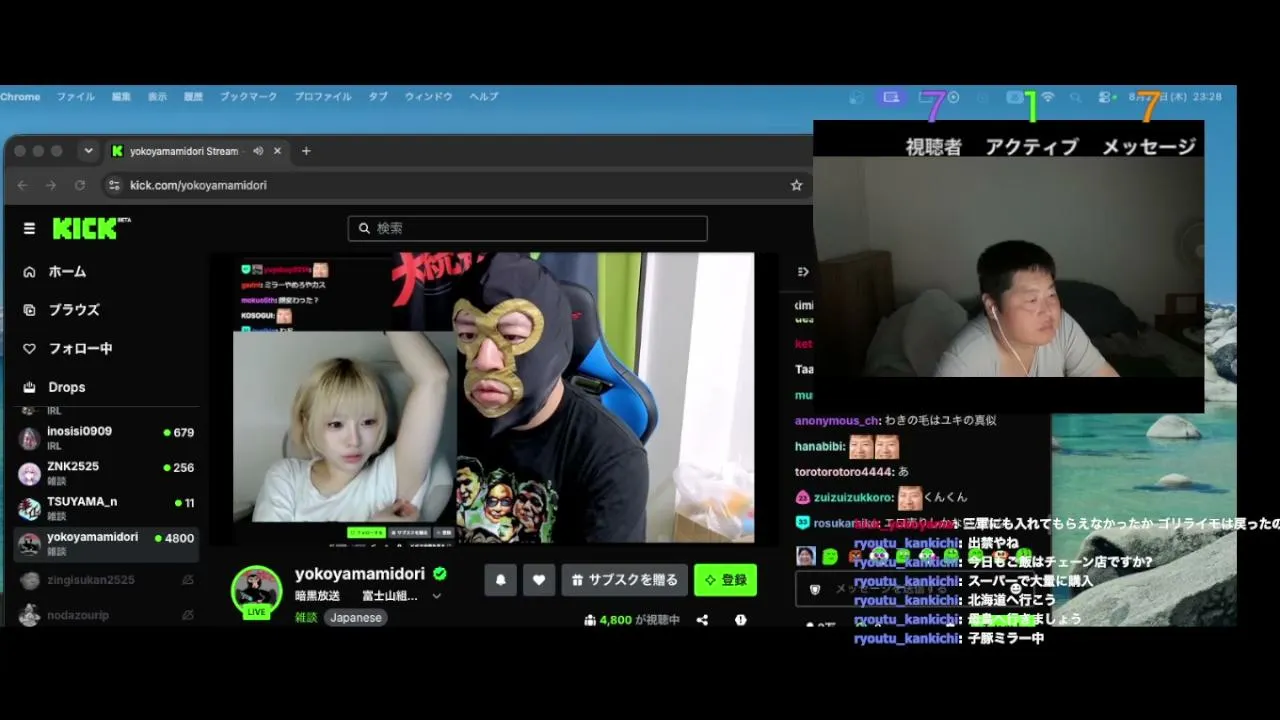Click the 雑談 category link
The width and height of the screenshot is (1280, 720).
(305, 618)
